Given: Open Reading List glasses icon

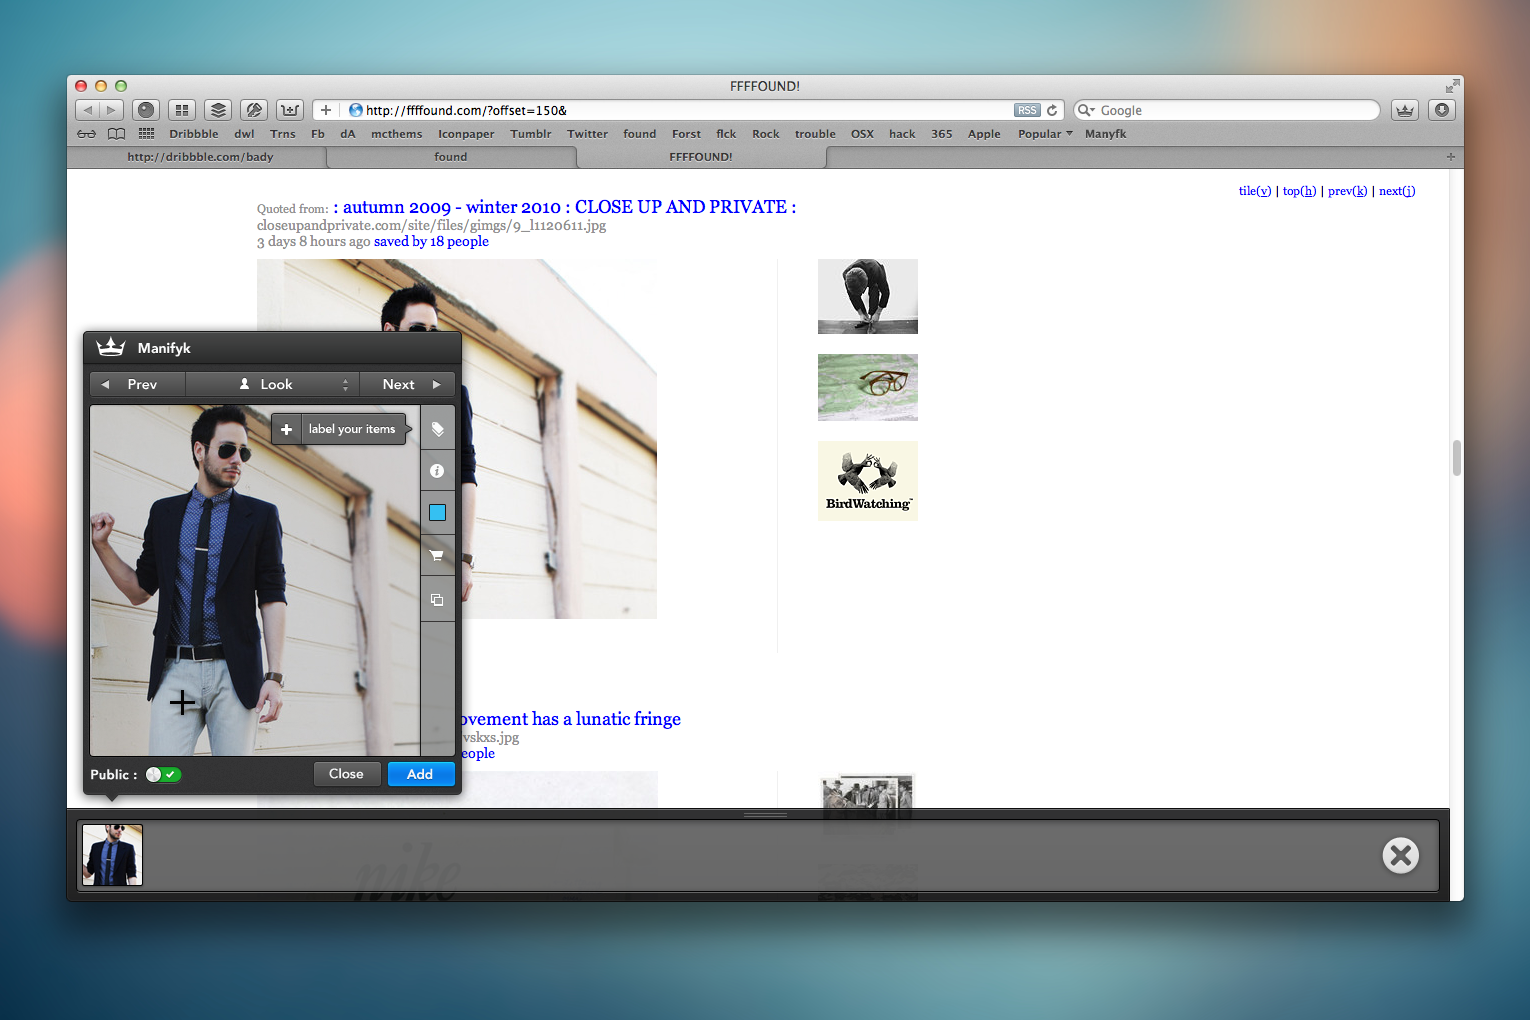Looking at the screenshot, I should [x=87, y=134].
